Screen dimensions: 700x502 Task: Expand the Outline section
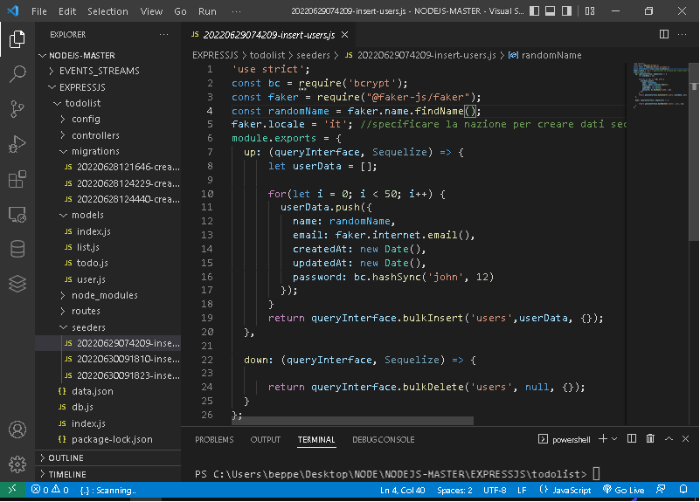pyautogui.click(x=108, y=458)
